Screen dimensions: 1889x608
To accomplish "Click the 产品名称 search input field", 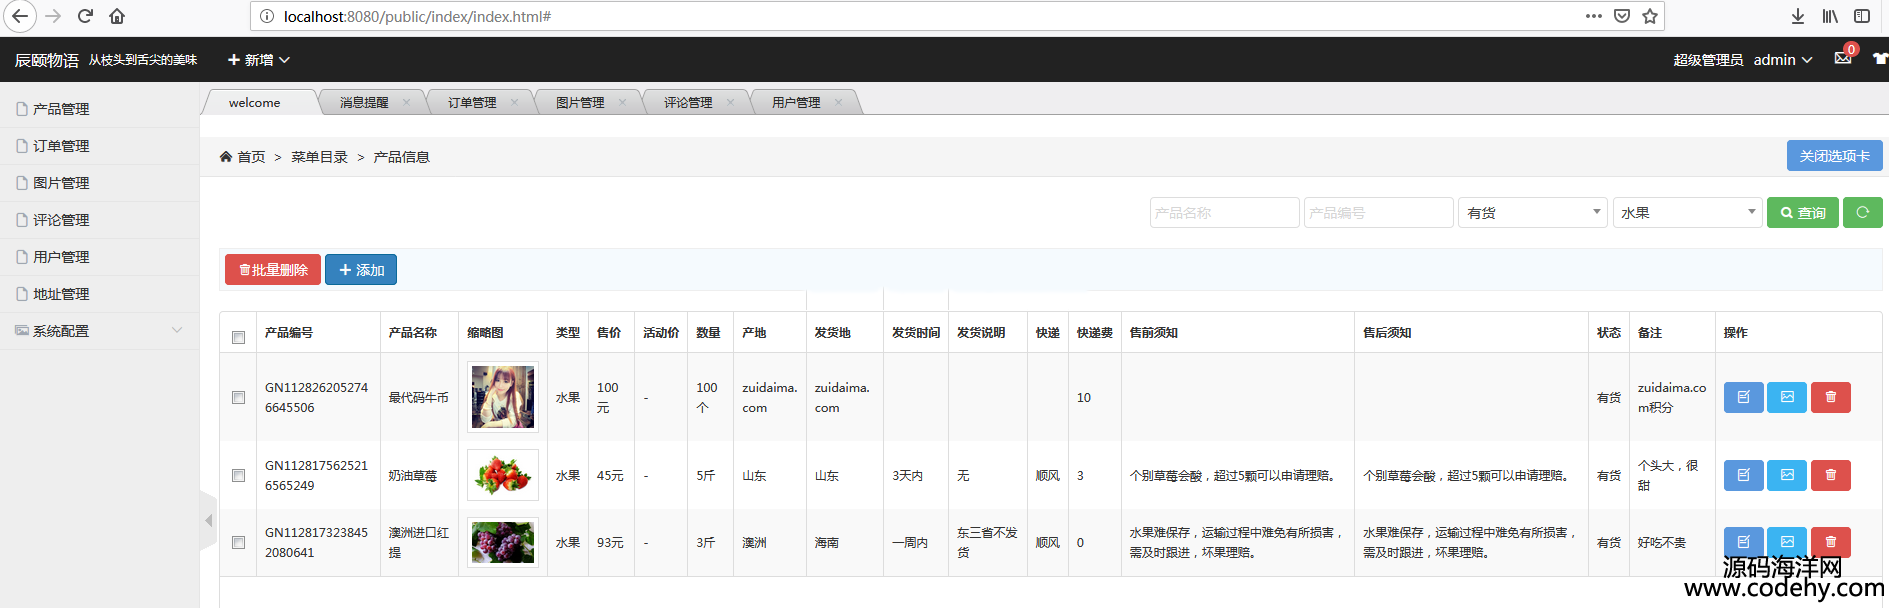I will pos(1224,212).
